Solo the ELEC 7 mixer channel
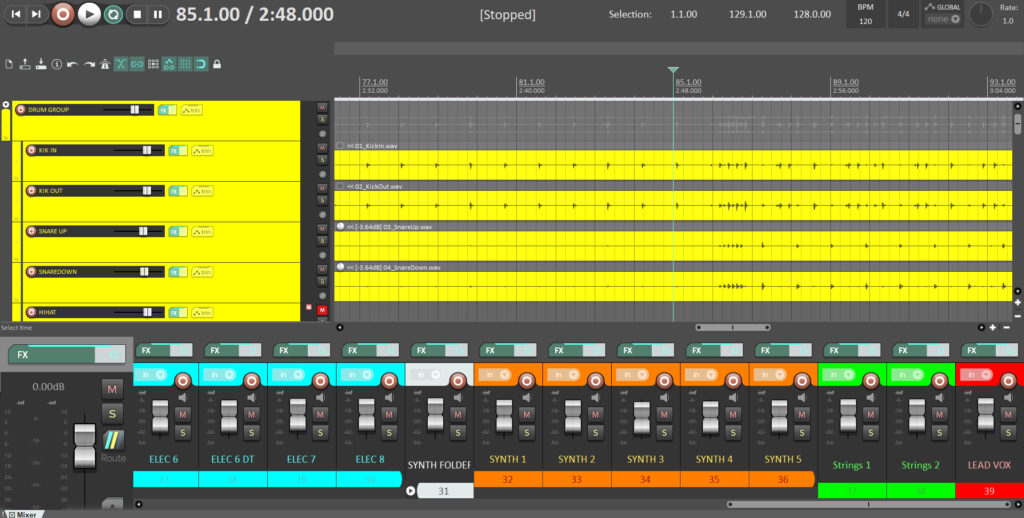The image size is (1024, 518). click(320, 432)
